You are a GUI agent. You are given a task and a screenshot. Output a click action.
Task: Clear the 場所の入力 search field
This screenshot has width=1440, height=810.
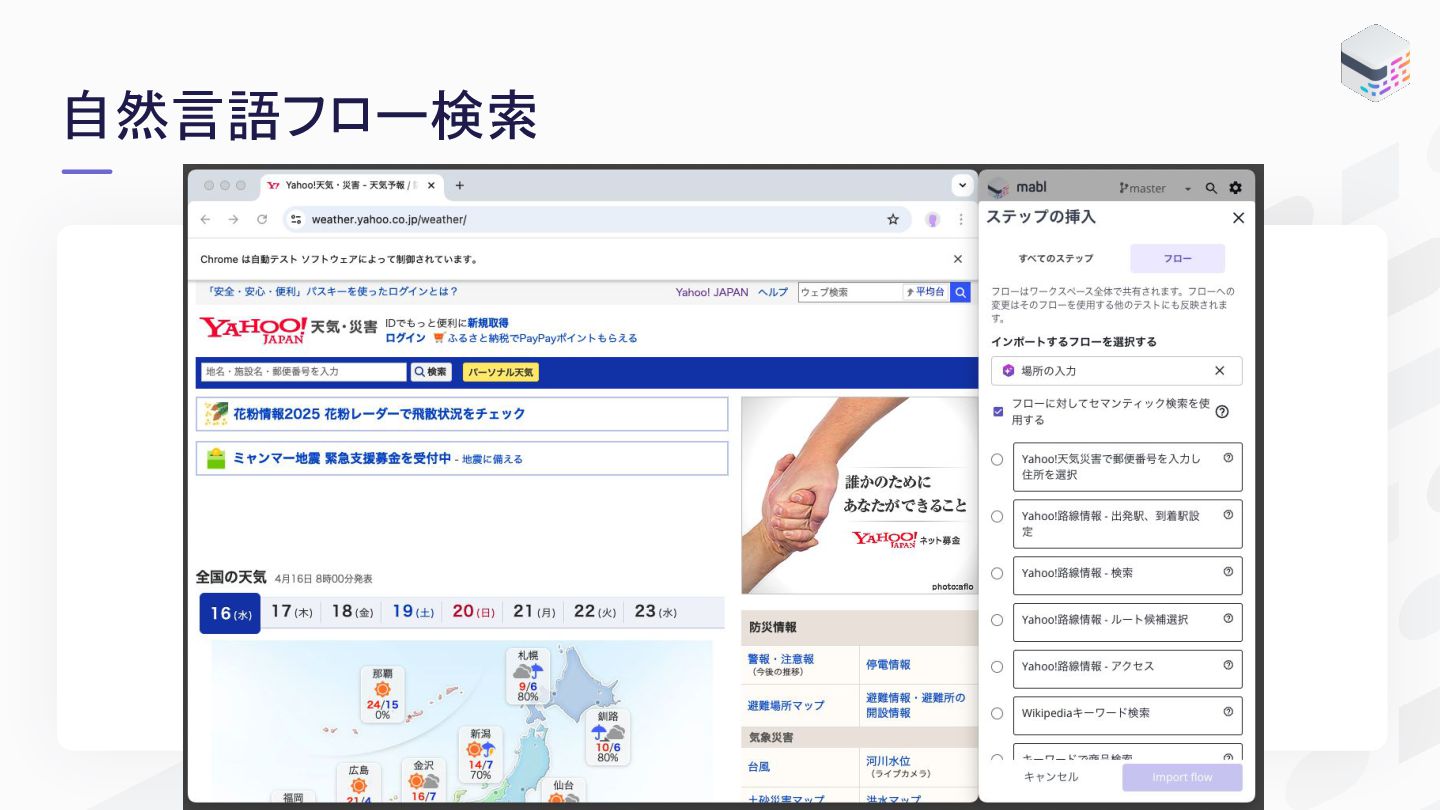1219,371
